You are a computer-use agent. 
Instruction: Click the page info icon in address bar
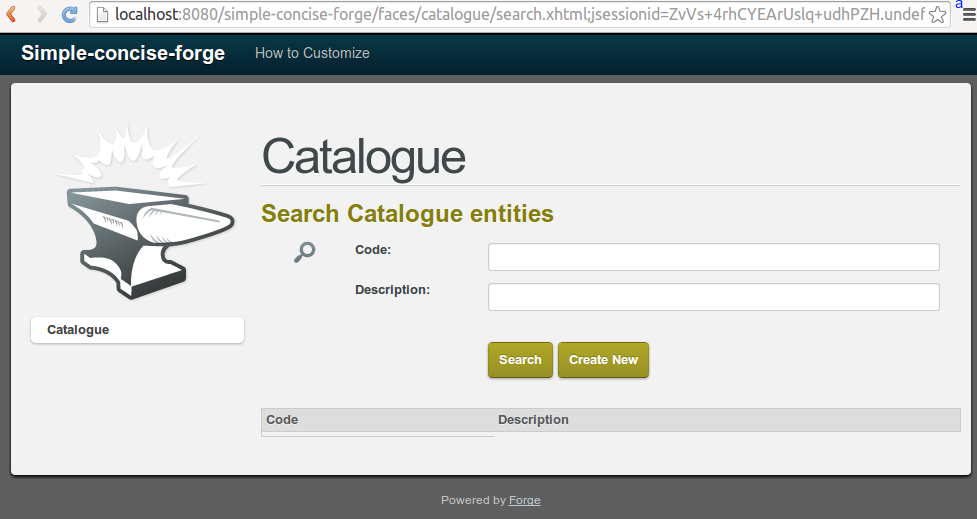tap(101, 14)
